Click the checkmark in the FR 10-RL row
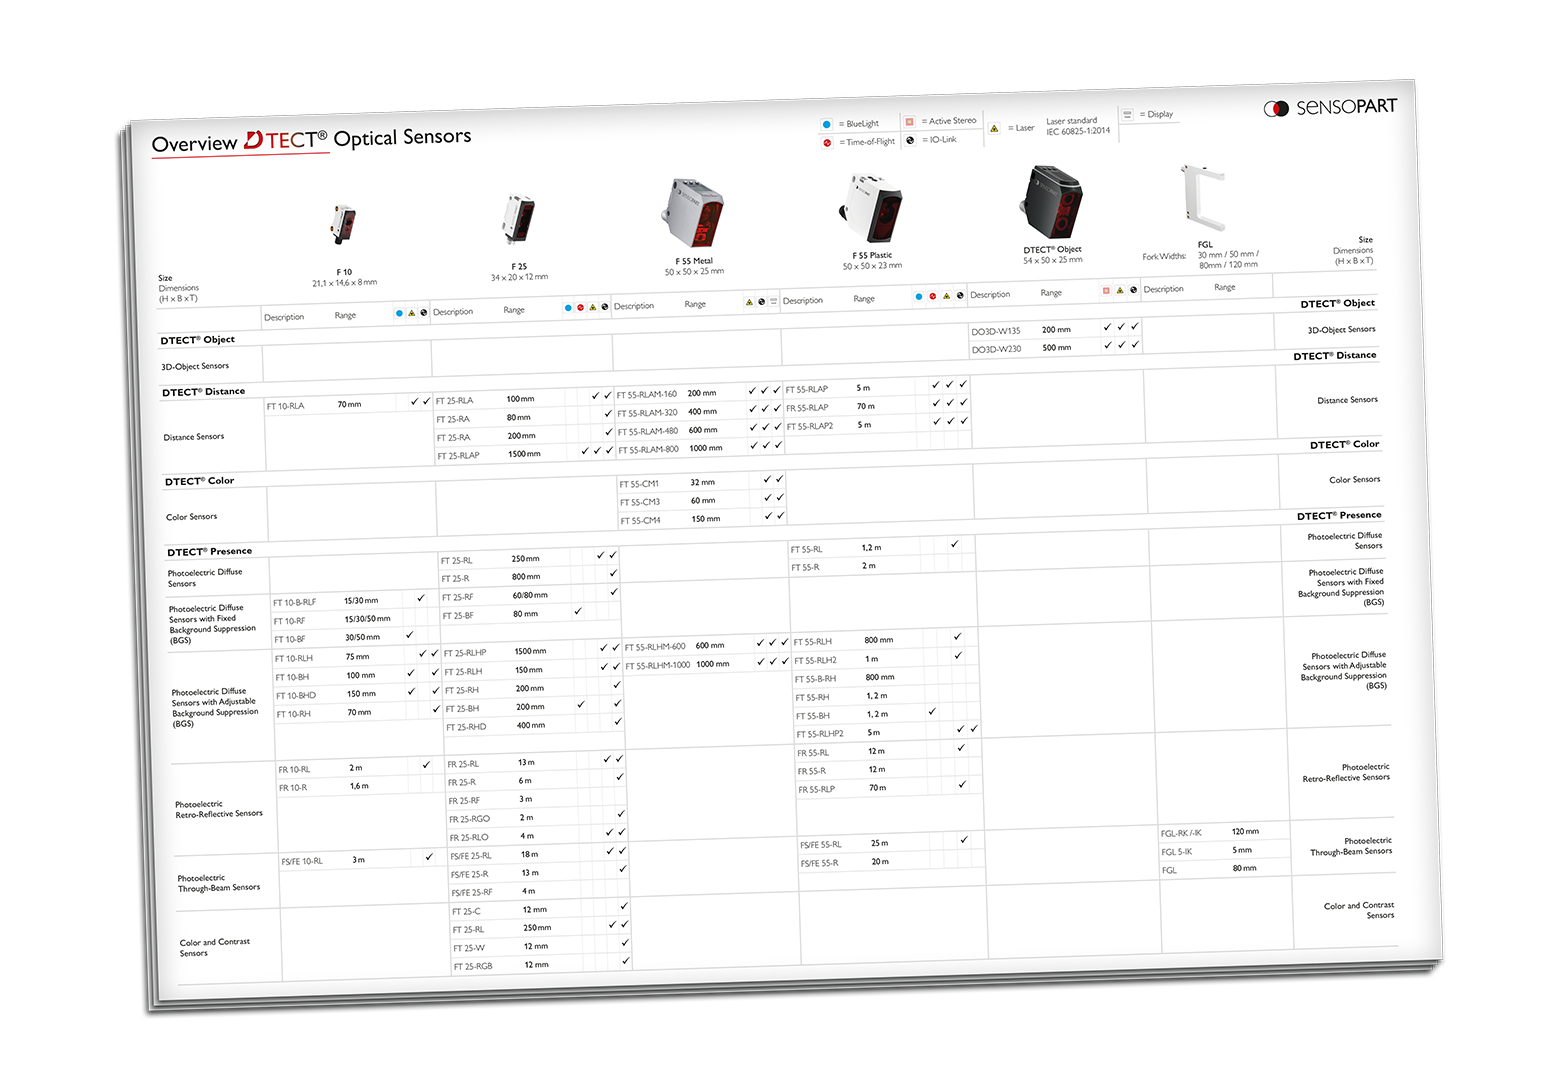Screen dimensions: 1568x1080 click(x=426, y=765)
